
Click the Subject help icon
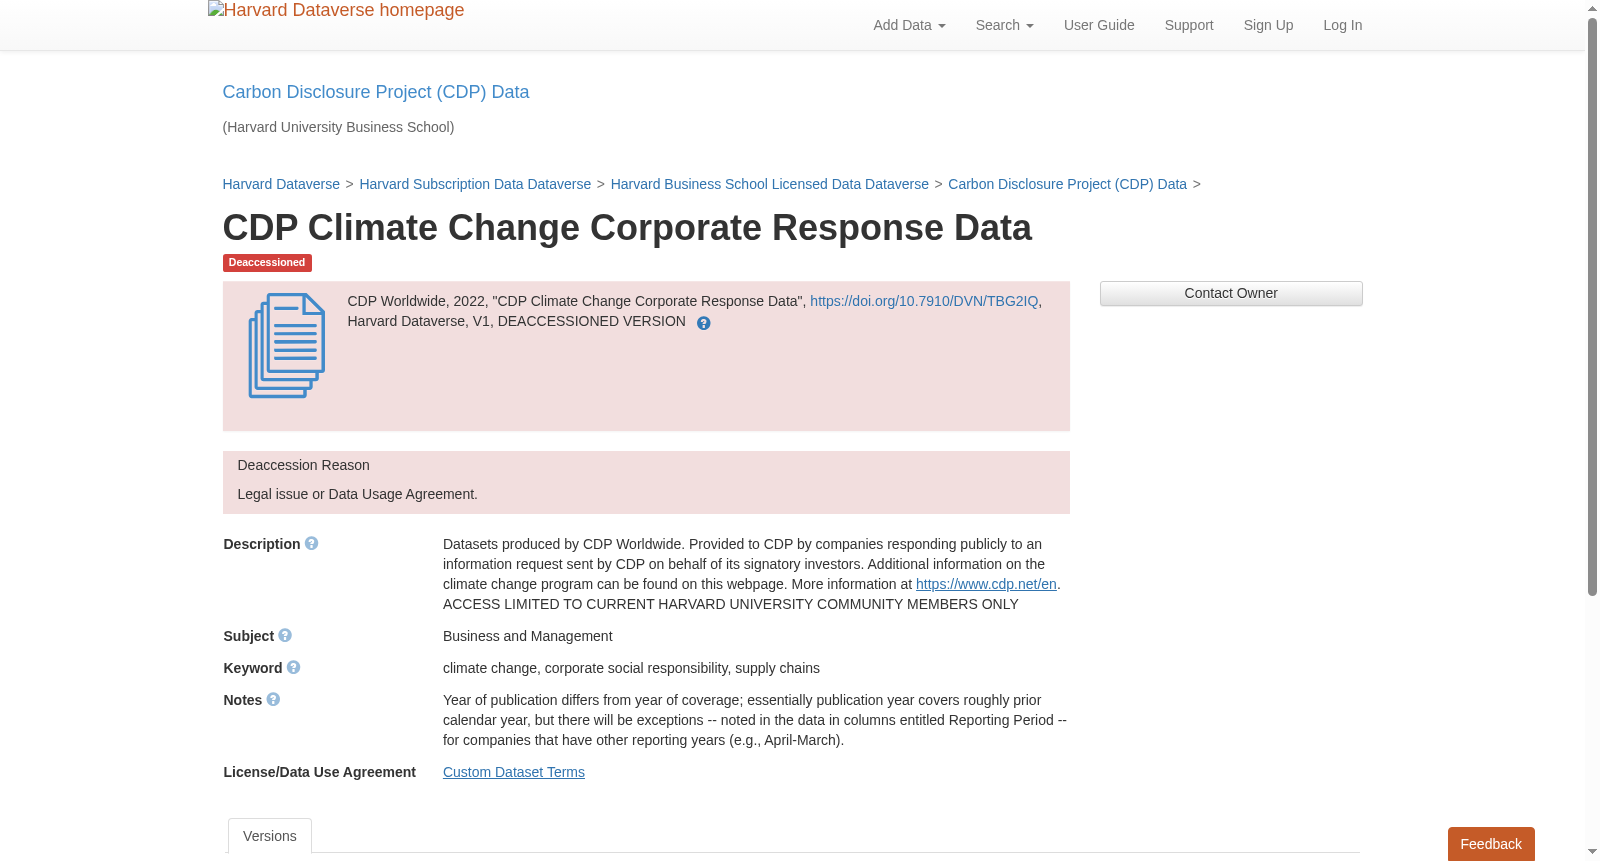[285, 635]
